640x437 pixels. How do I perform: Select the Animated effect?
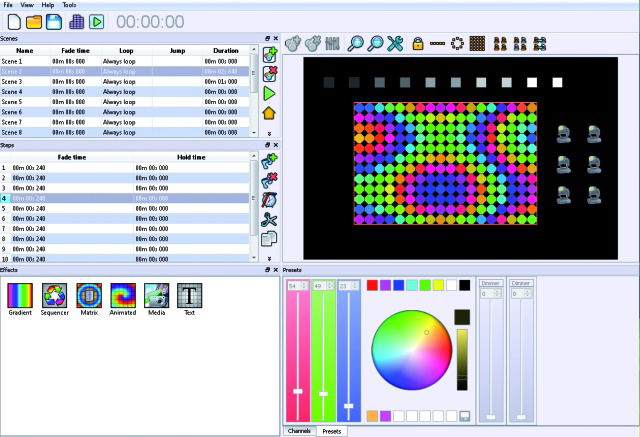(x=123, y=295)
